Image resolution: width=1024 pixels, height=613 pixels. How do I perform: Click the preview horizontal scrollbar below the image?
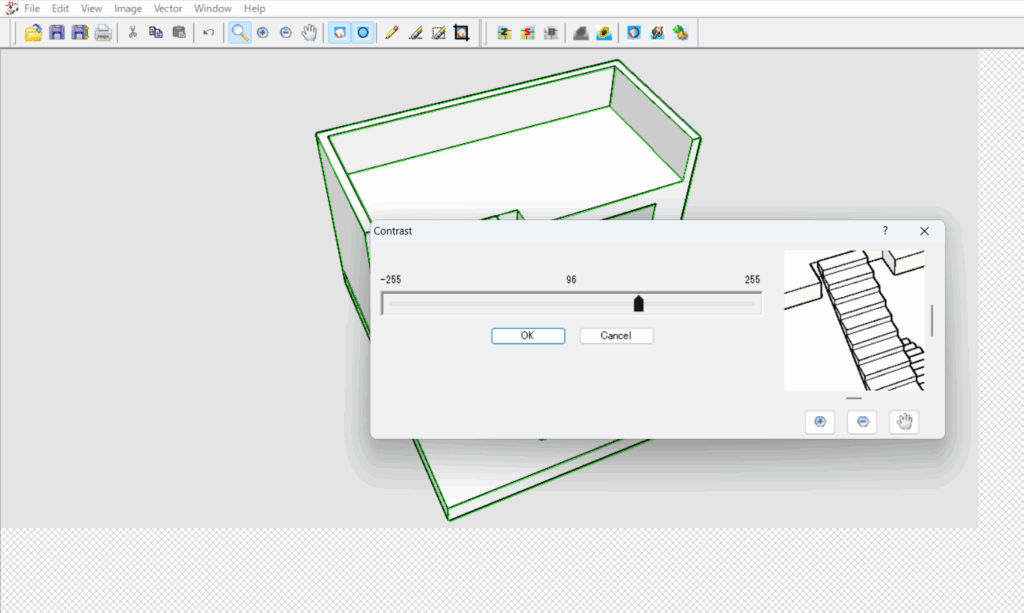854,398
